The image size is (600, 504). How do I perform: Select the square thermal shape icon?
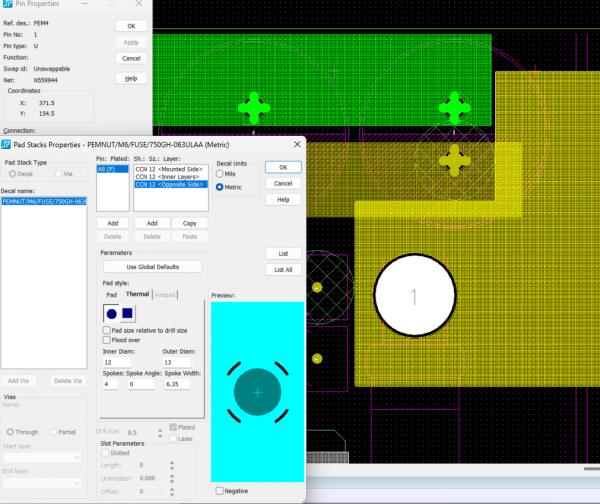pos(129,315)
